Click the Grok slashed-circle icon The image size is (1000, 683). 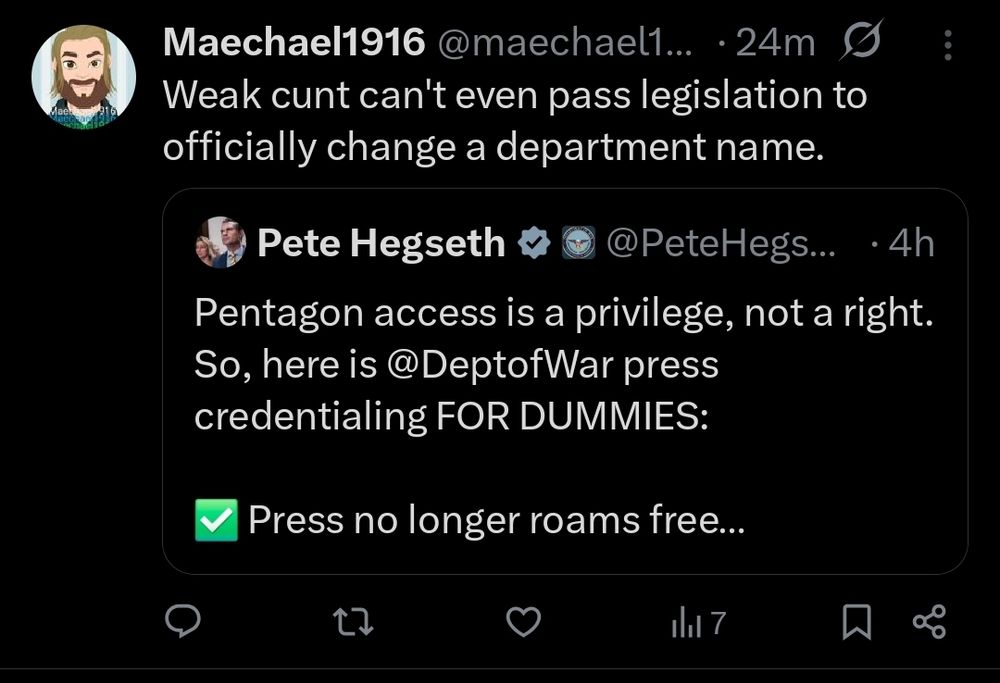tap(859, 42)
